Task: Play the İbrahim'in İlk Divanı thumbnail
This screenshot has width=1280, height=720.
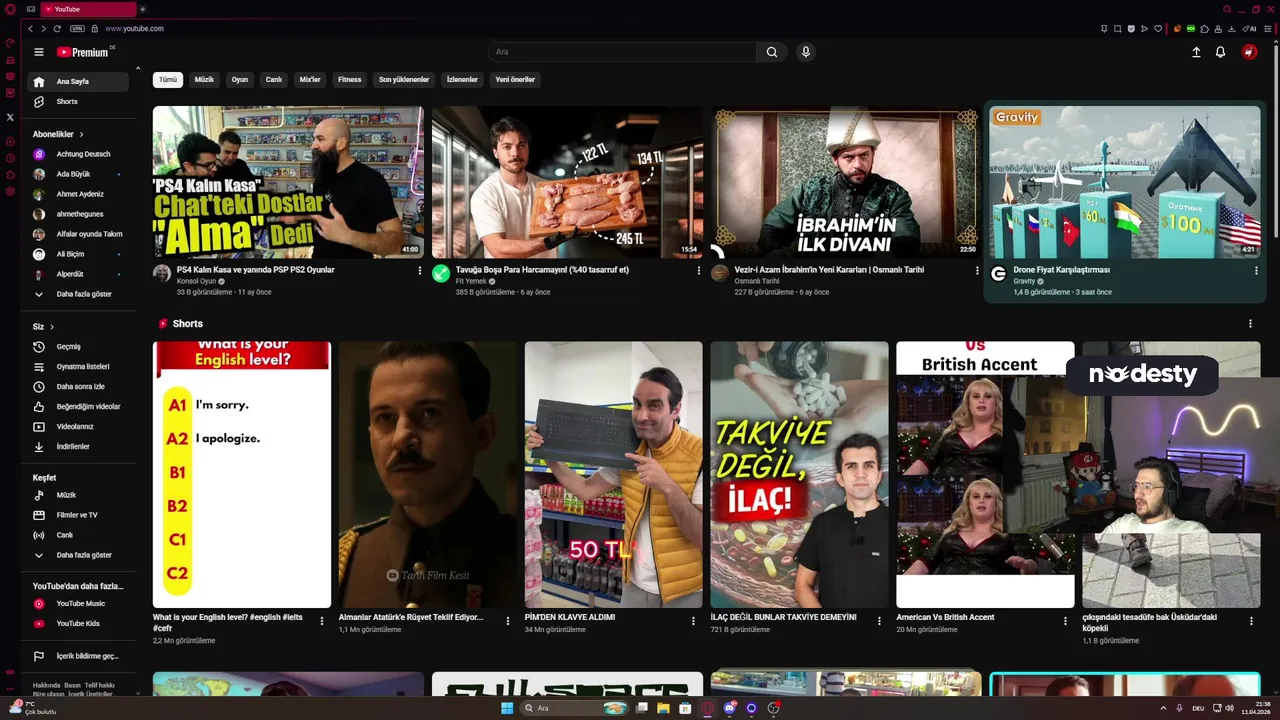Action: click(x=845, y=182)
